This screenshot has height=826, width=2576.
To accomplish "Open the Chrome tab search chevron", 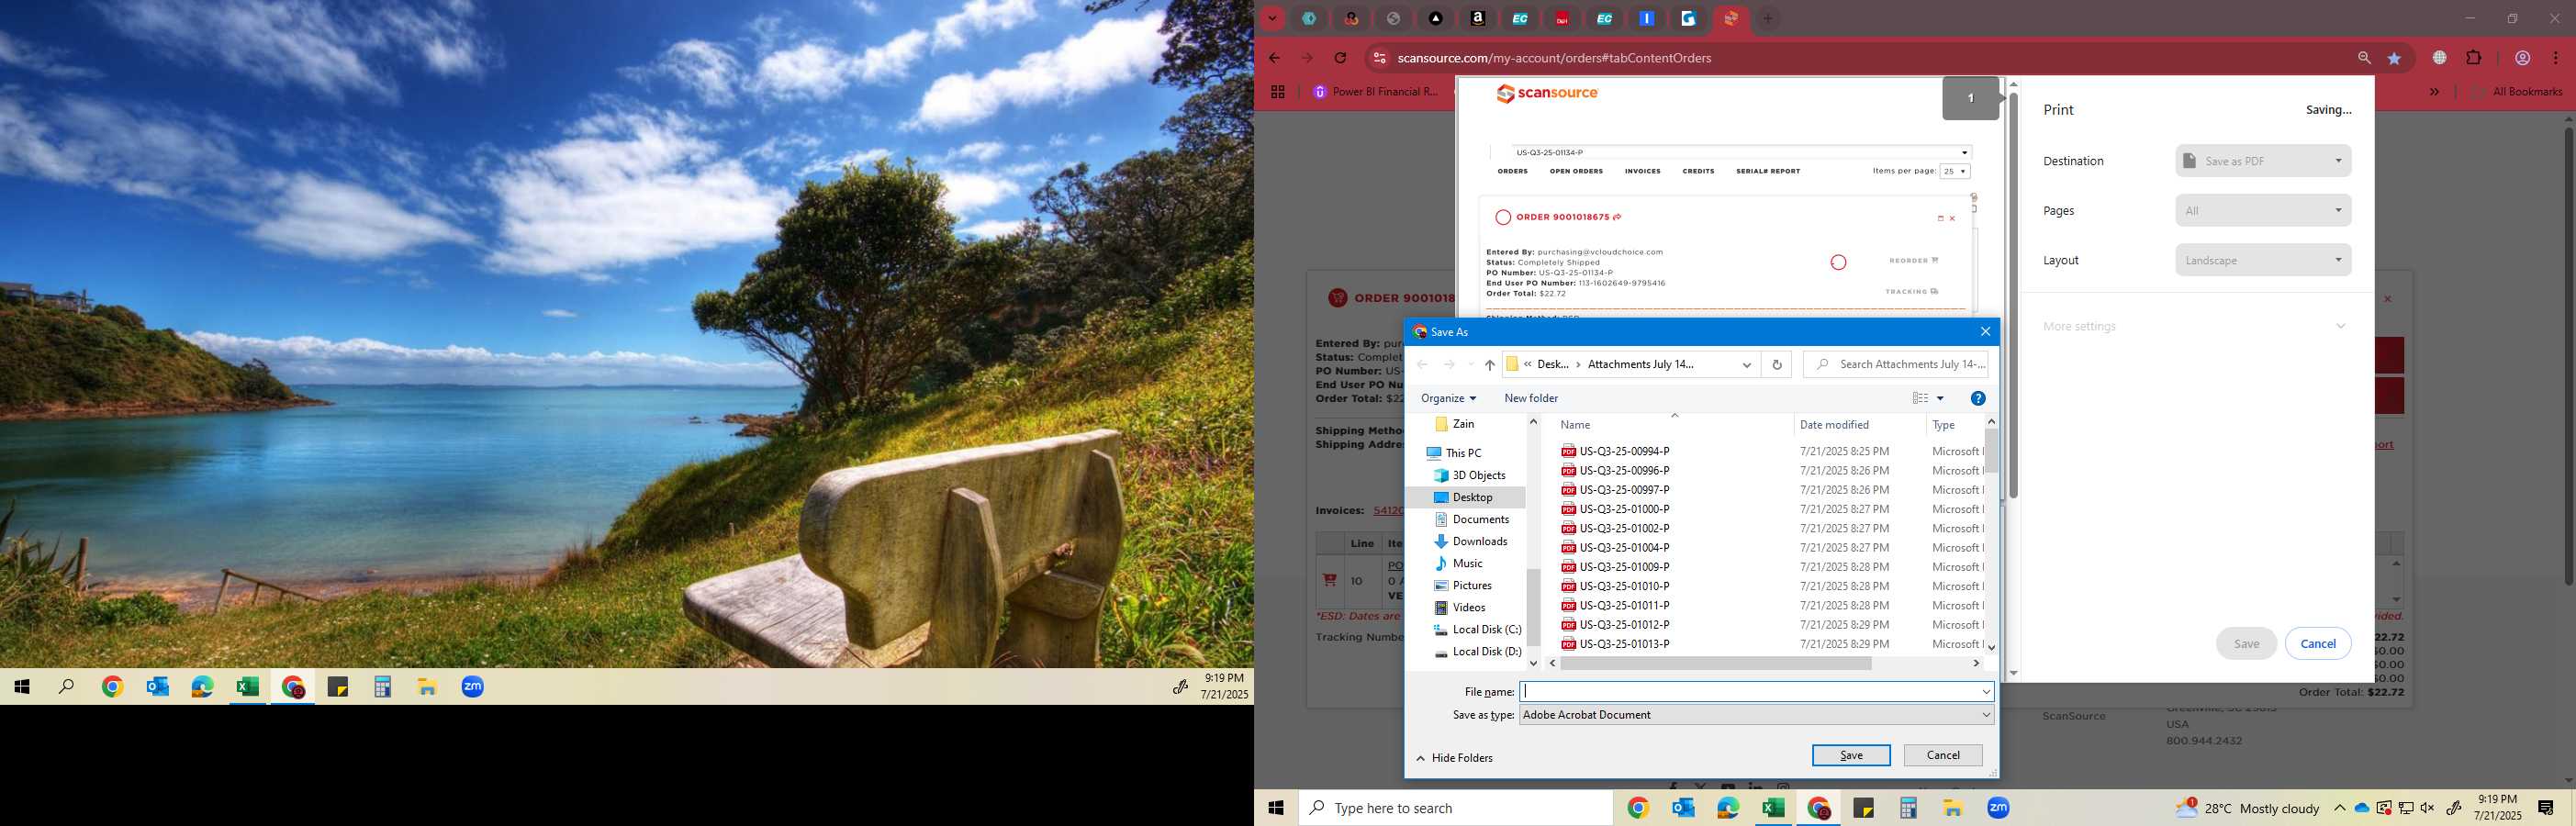I will [x=1272, y=18].
